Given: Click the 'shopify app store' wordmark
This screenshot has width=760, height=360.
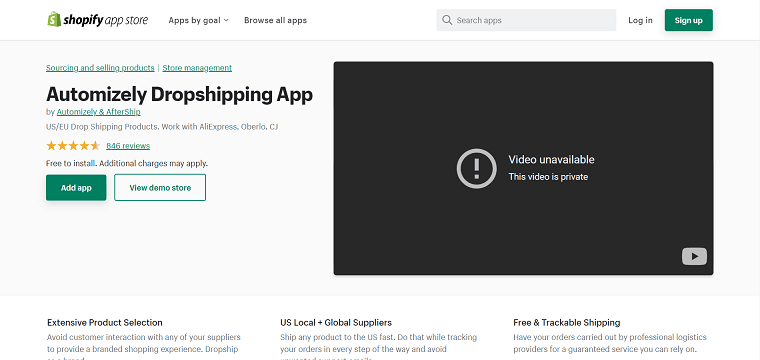Looking at the screenshot, I should [x=105, y=20].
